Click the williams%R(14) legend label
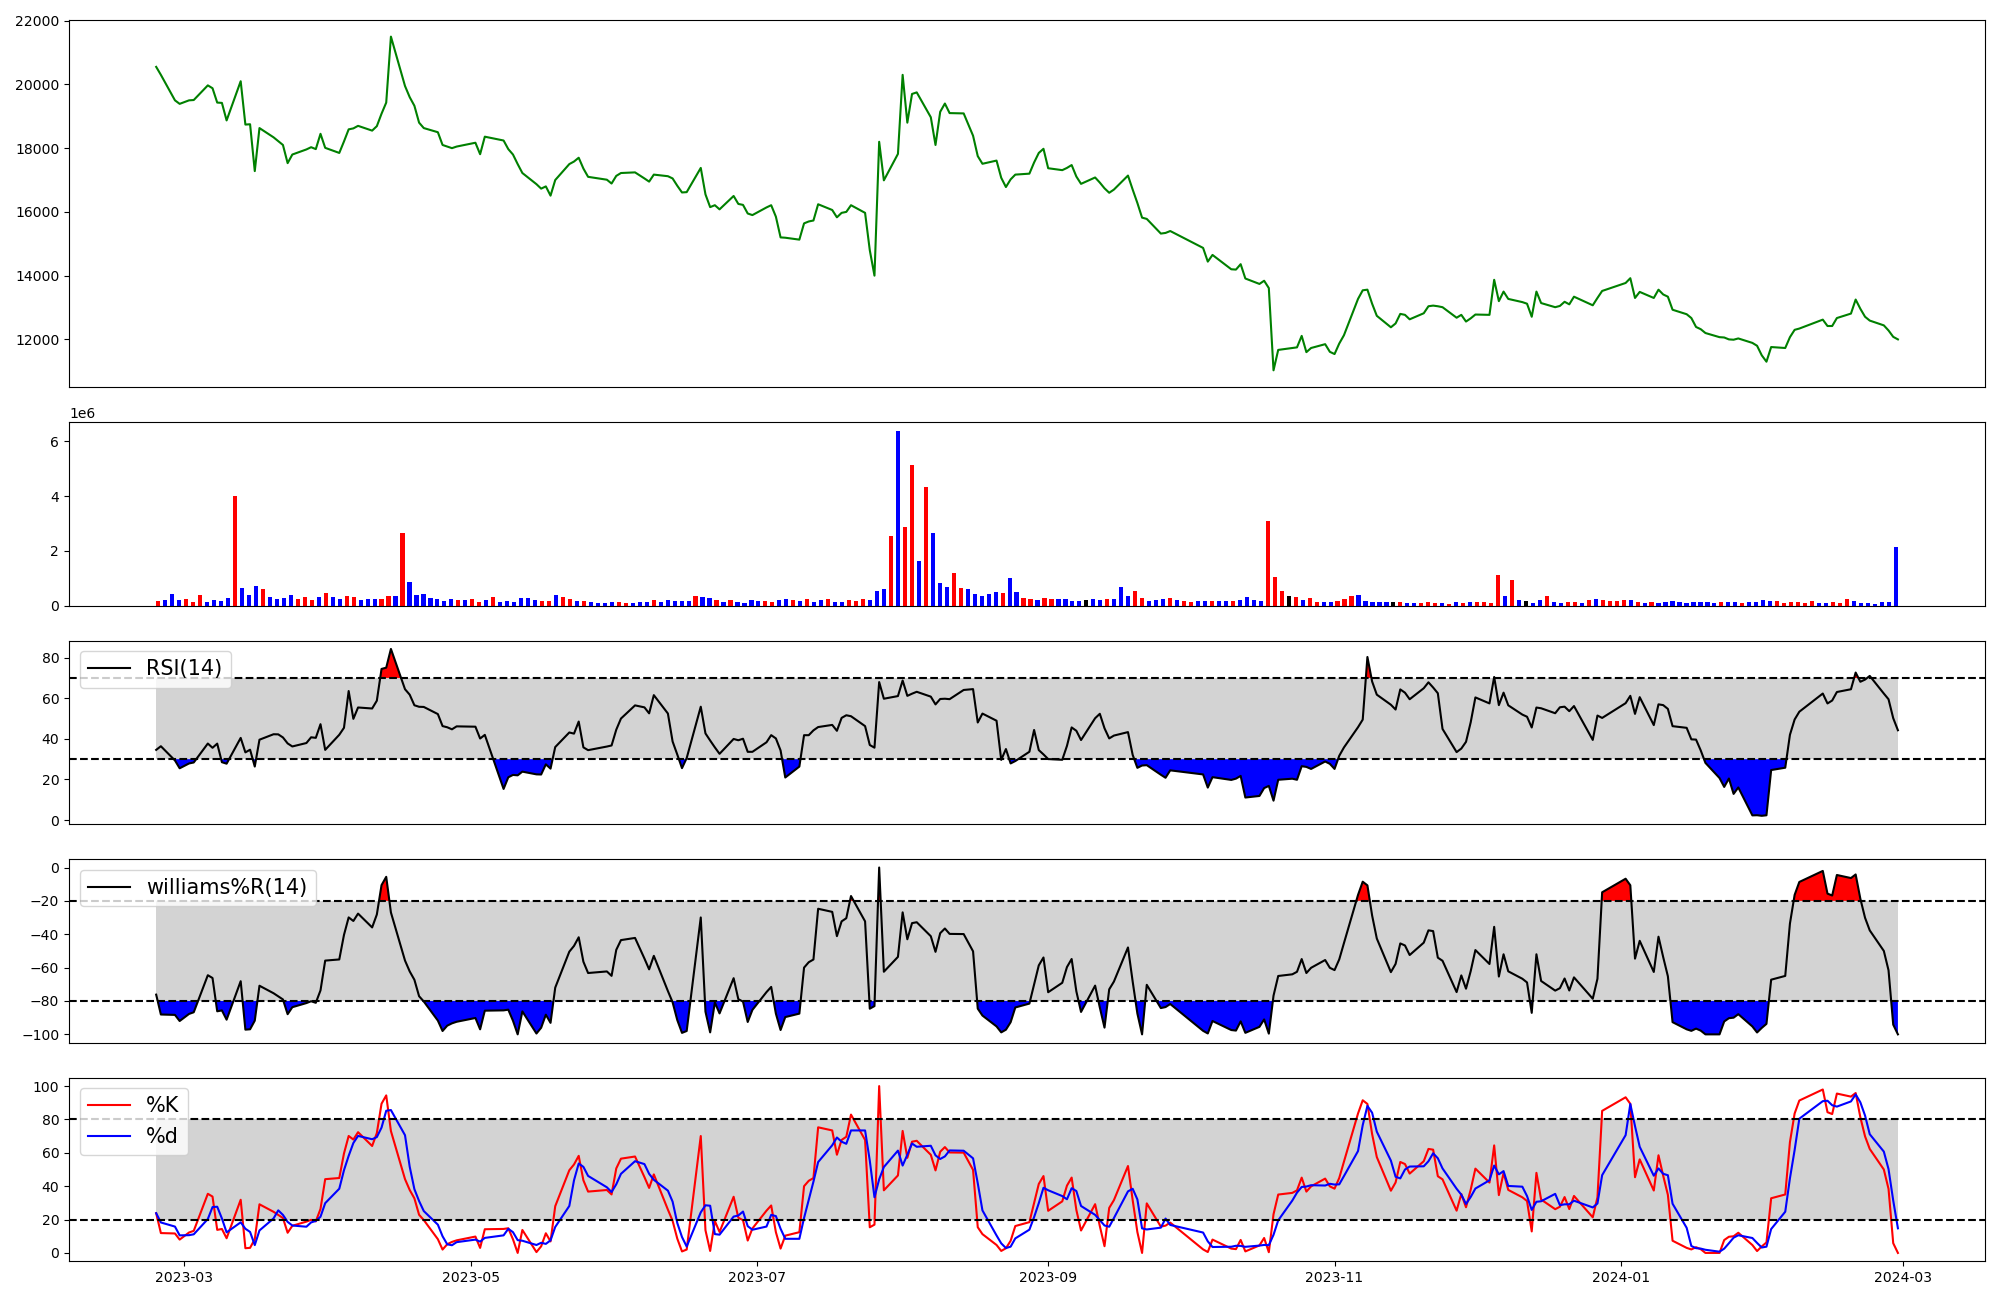This screenshot has width=2000, height=1300. (227, 887)
